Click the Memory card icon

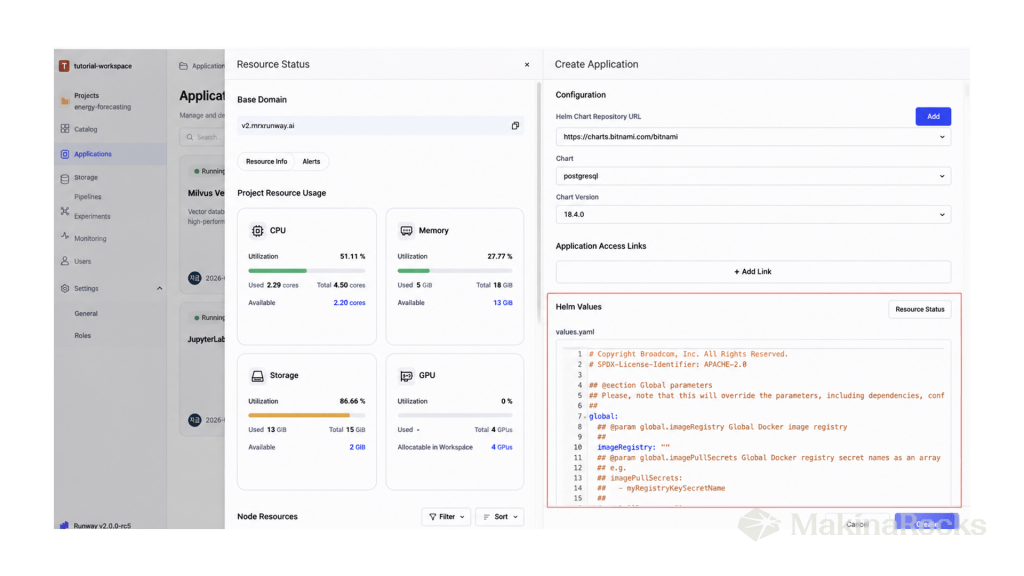pyautogui.click(x=406, y=231)
